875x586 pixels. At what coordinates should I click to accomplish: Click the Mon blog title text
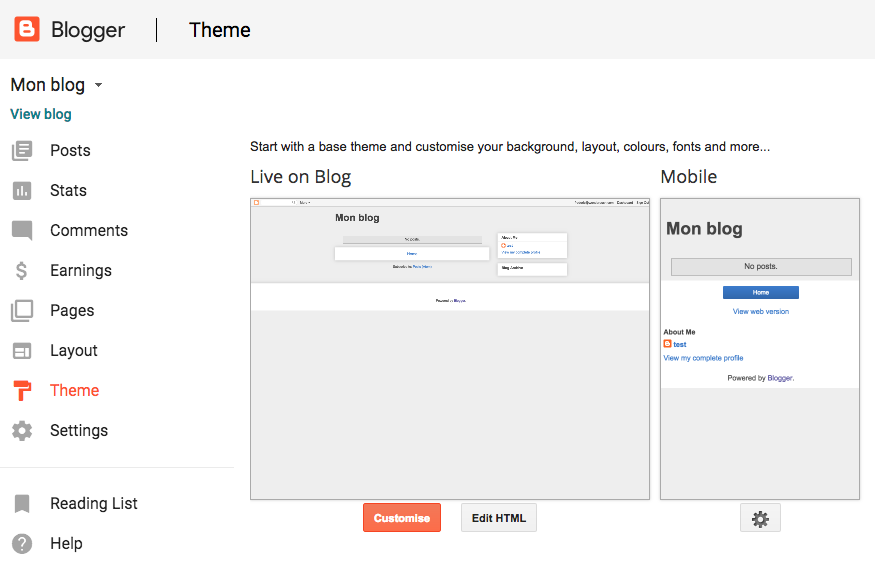pos(48,85)
